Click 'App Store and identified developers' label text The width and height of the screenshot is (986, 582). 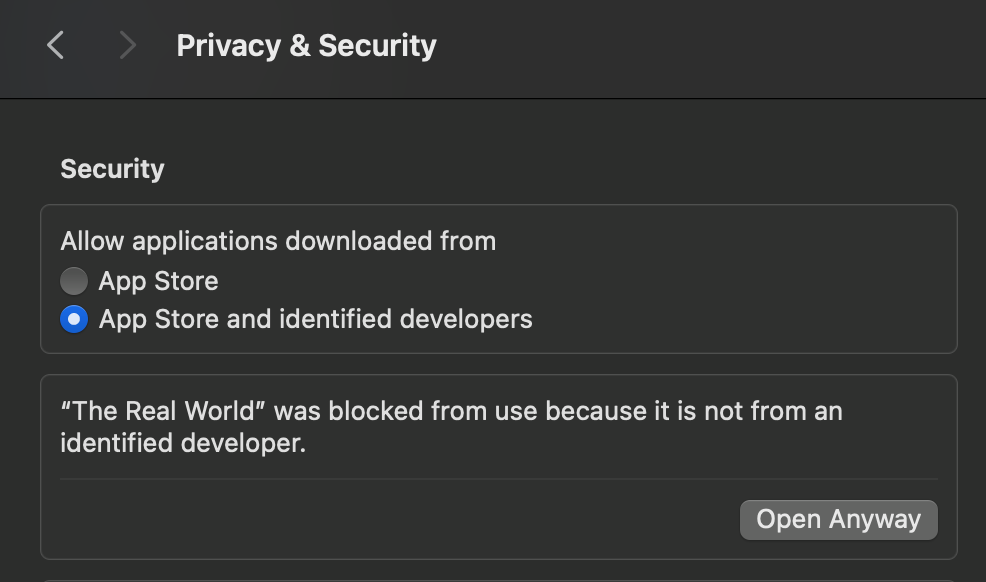click(315, 320)
